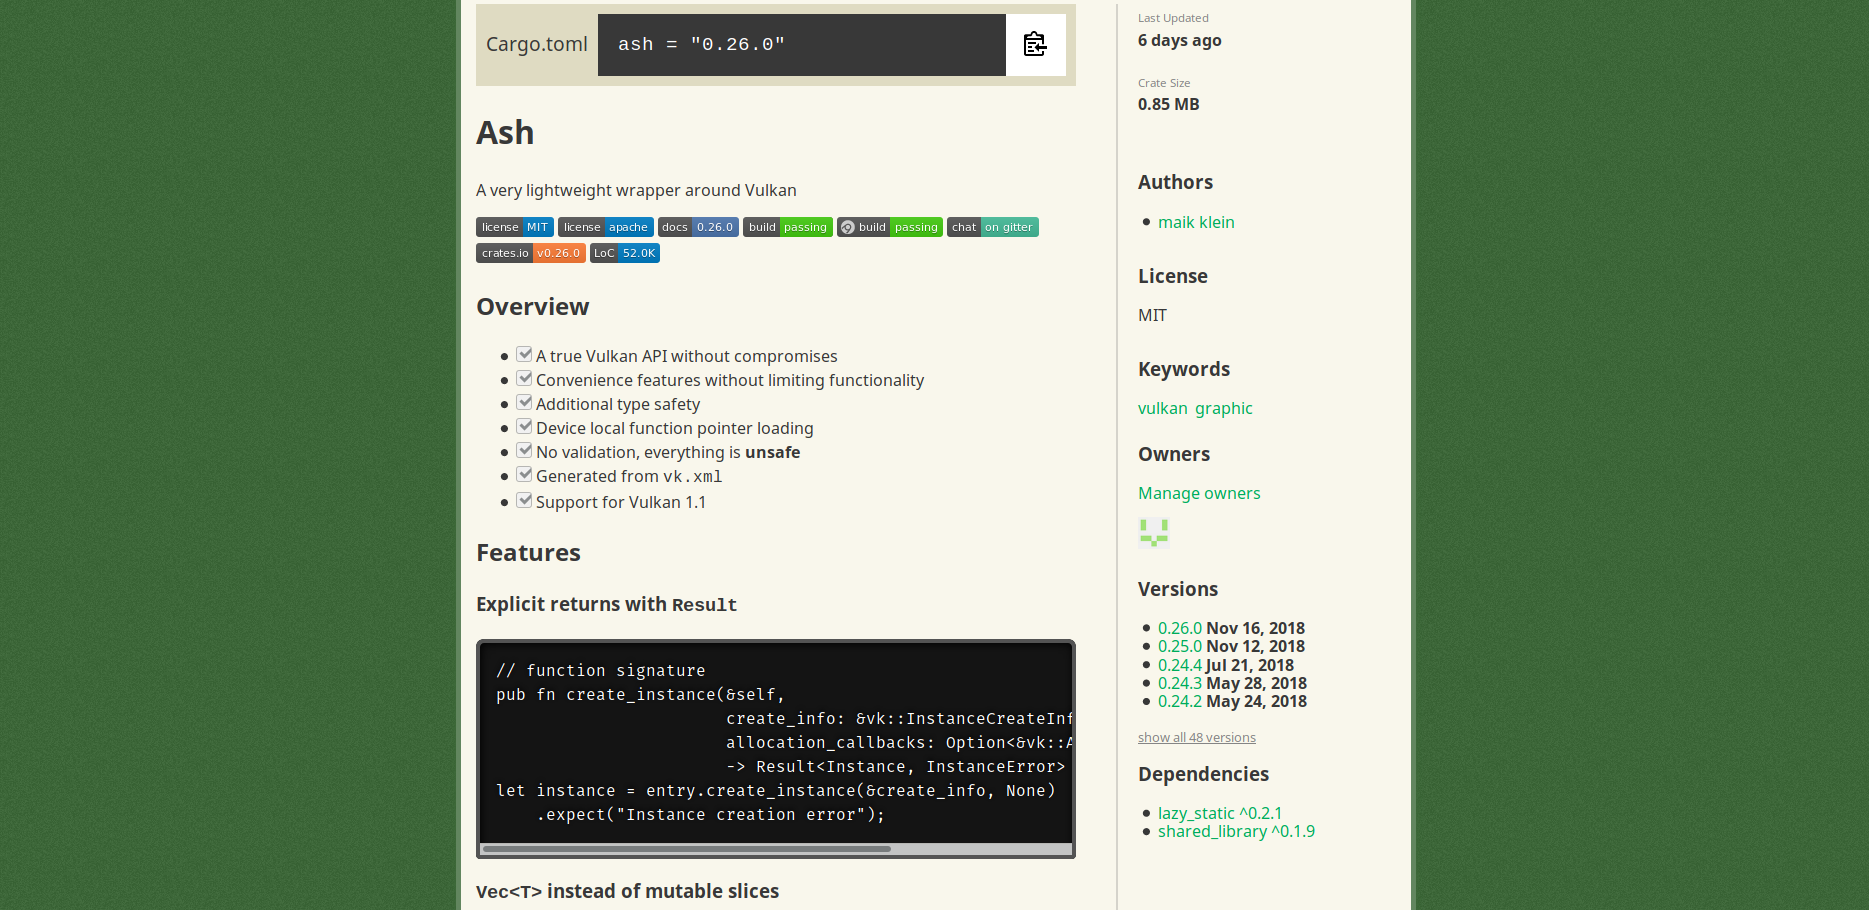This screenshot has height=910, width=1869.
Task: Toggle the 'Generated from vk.xml' checkbox
Action: click(524, 474)
